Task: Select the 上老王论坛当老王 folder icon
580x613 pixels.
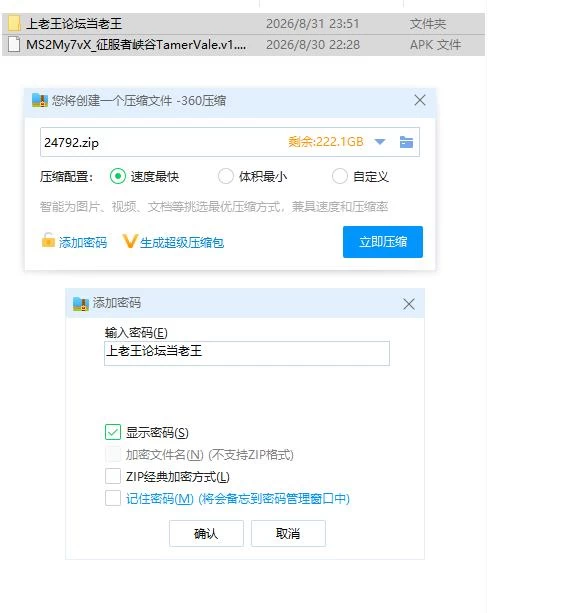Action: (14, 23)
